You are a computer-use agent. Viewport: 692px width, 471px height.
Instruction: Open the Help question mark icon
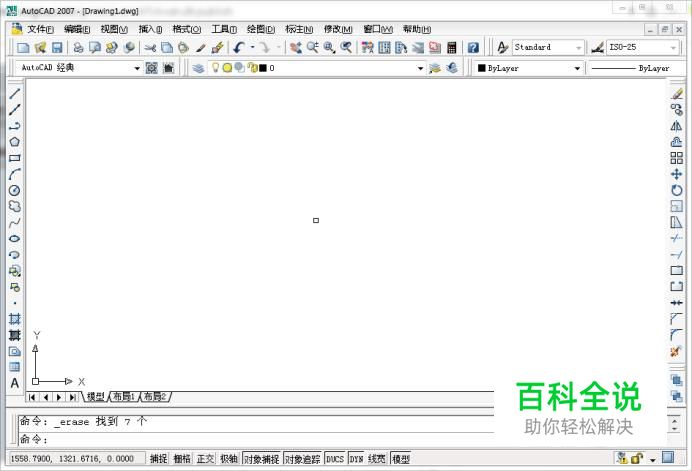tap(473, 47)
